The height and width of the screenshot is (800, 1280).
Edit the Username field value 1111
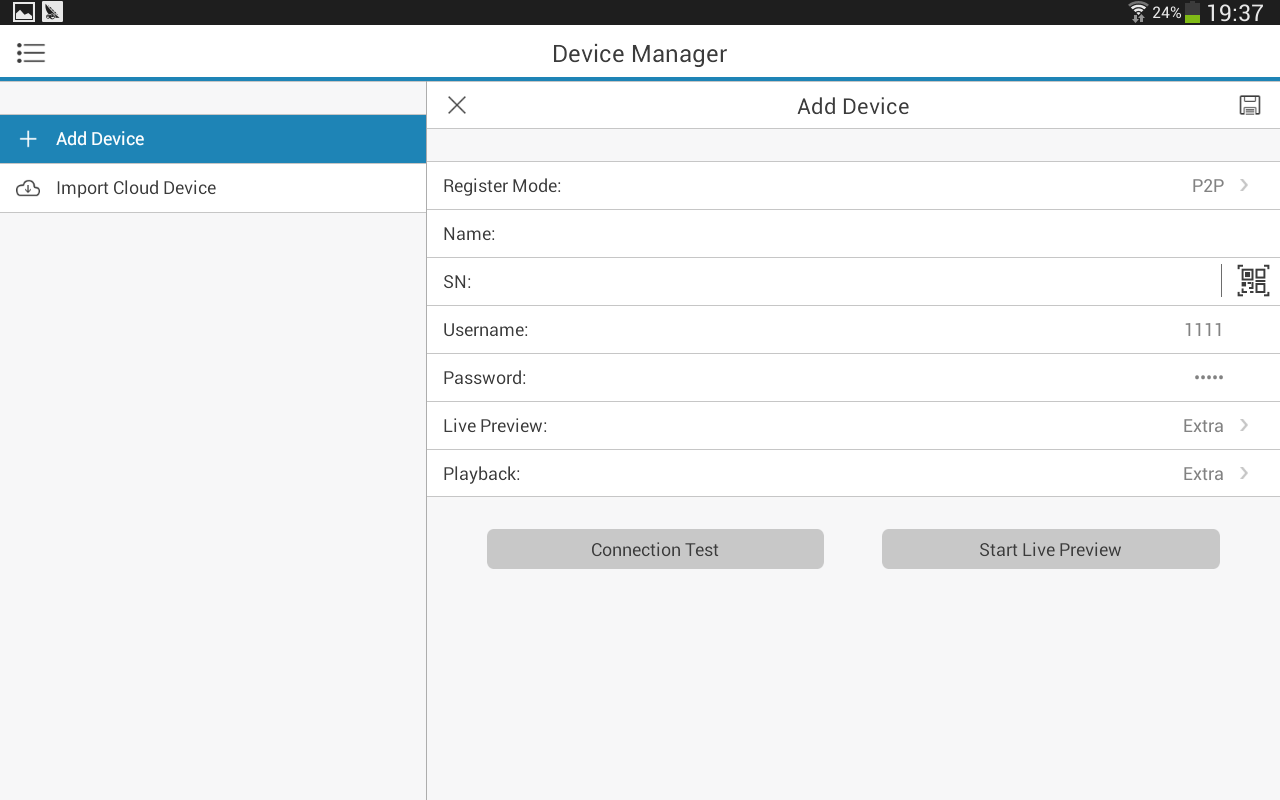[1202, 330]
